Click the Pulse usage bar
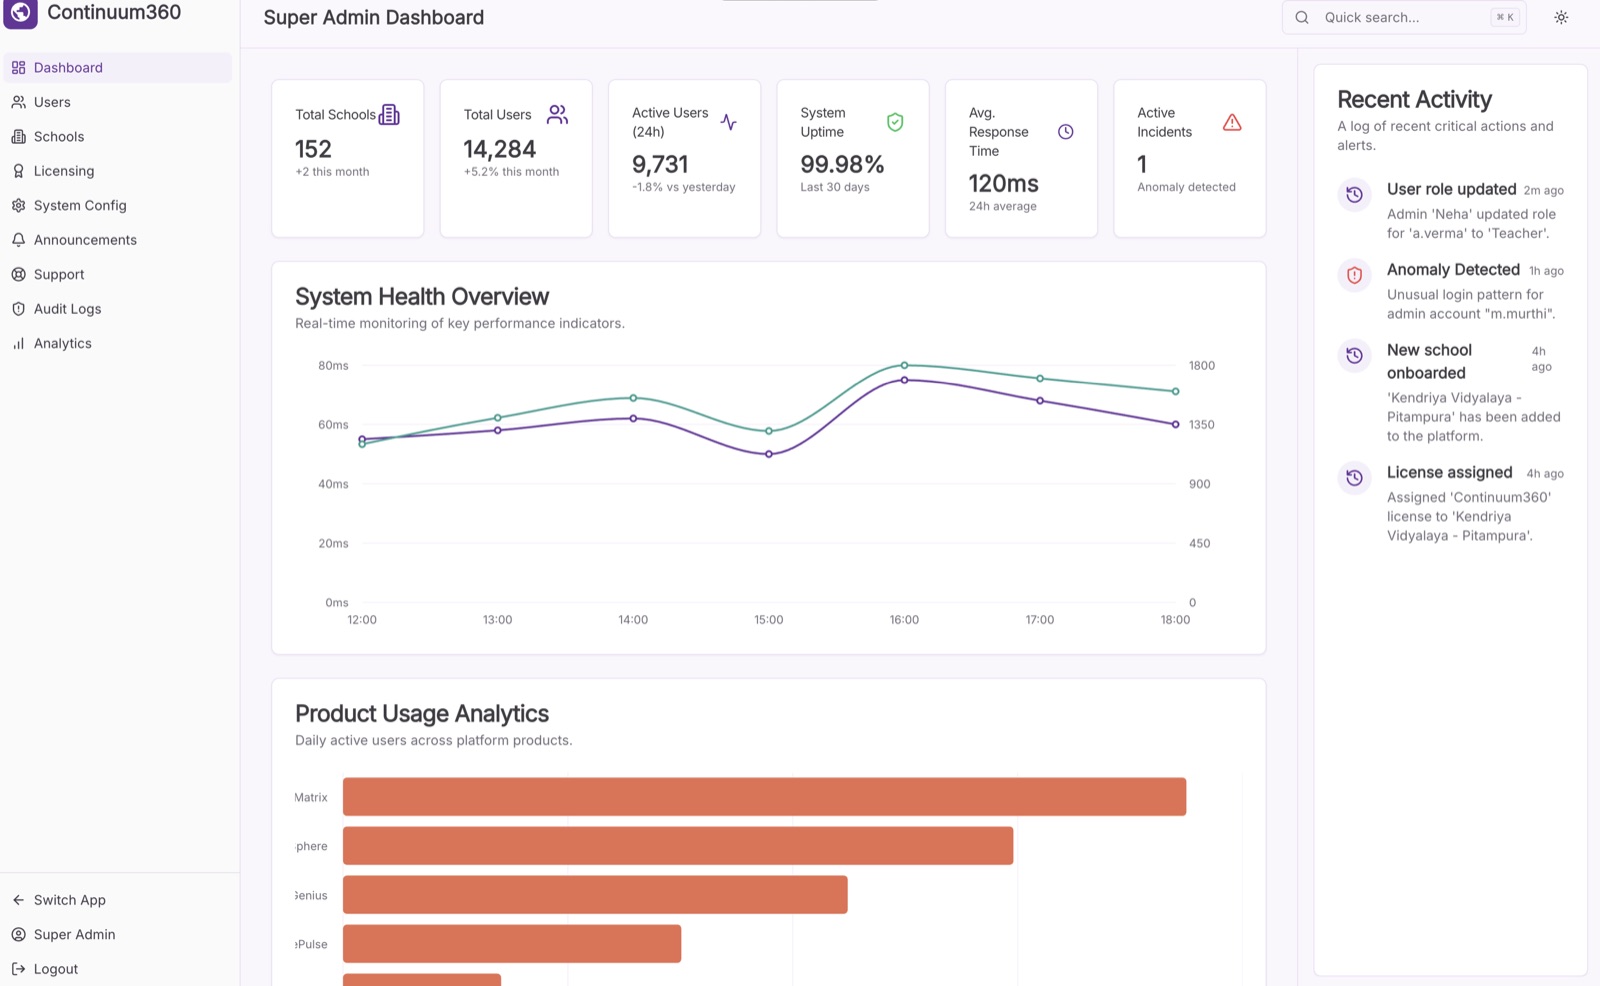Viewport: 1600px width, 986px height. [512, 944]
